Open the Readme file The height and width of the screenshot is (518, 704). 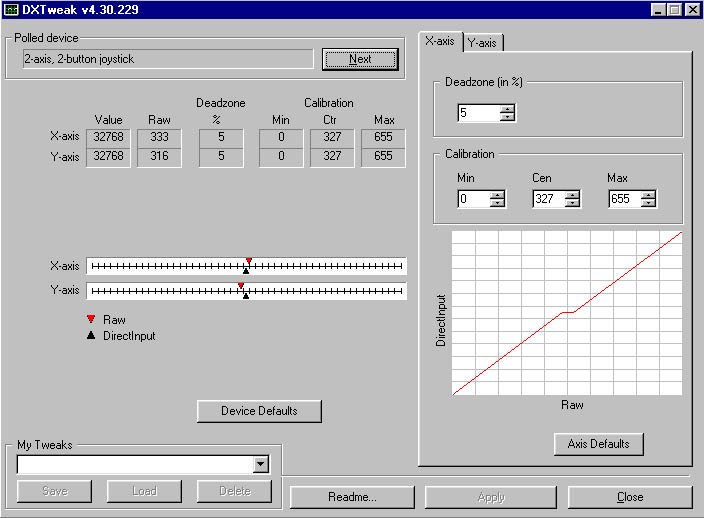click(x=352, y=497)
